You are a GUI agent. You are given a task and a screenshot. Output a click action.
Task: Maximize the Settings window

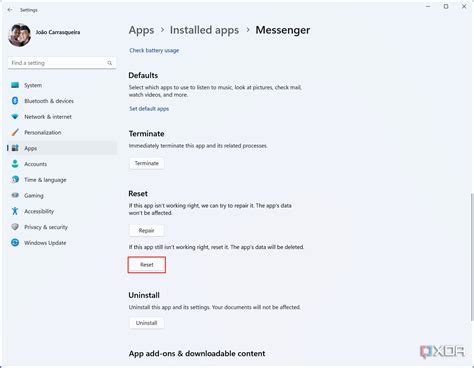click(446, 6)
